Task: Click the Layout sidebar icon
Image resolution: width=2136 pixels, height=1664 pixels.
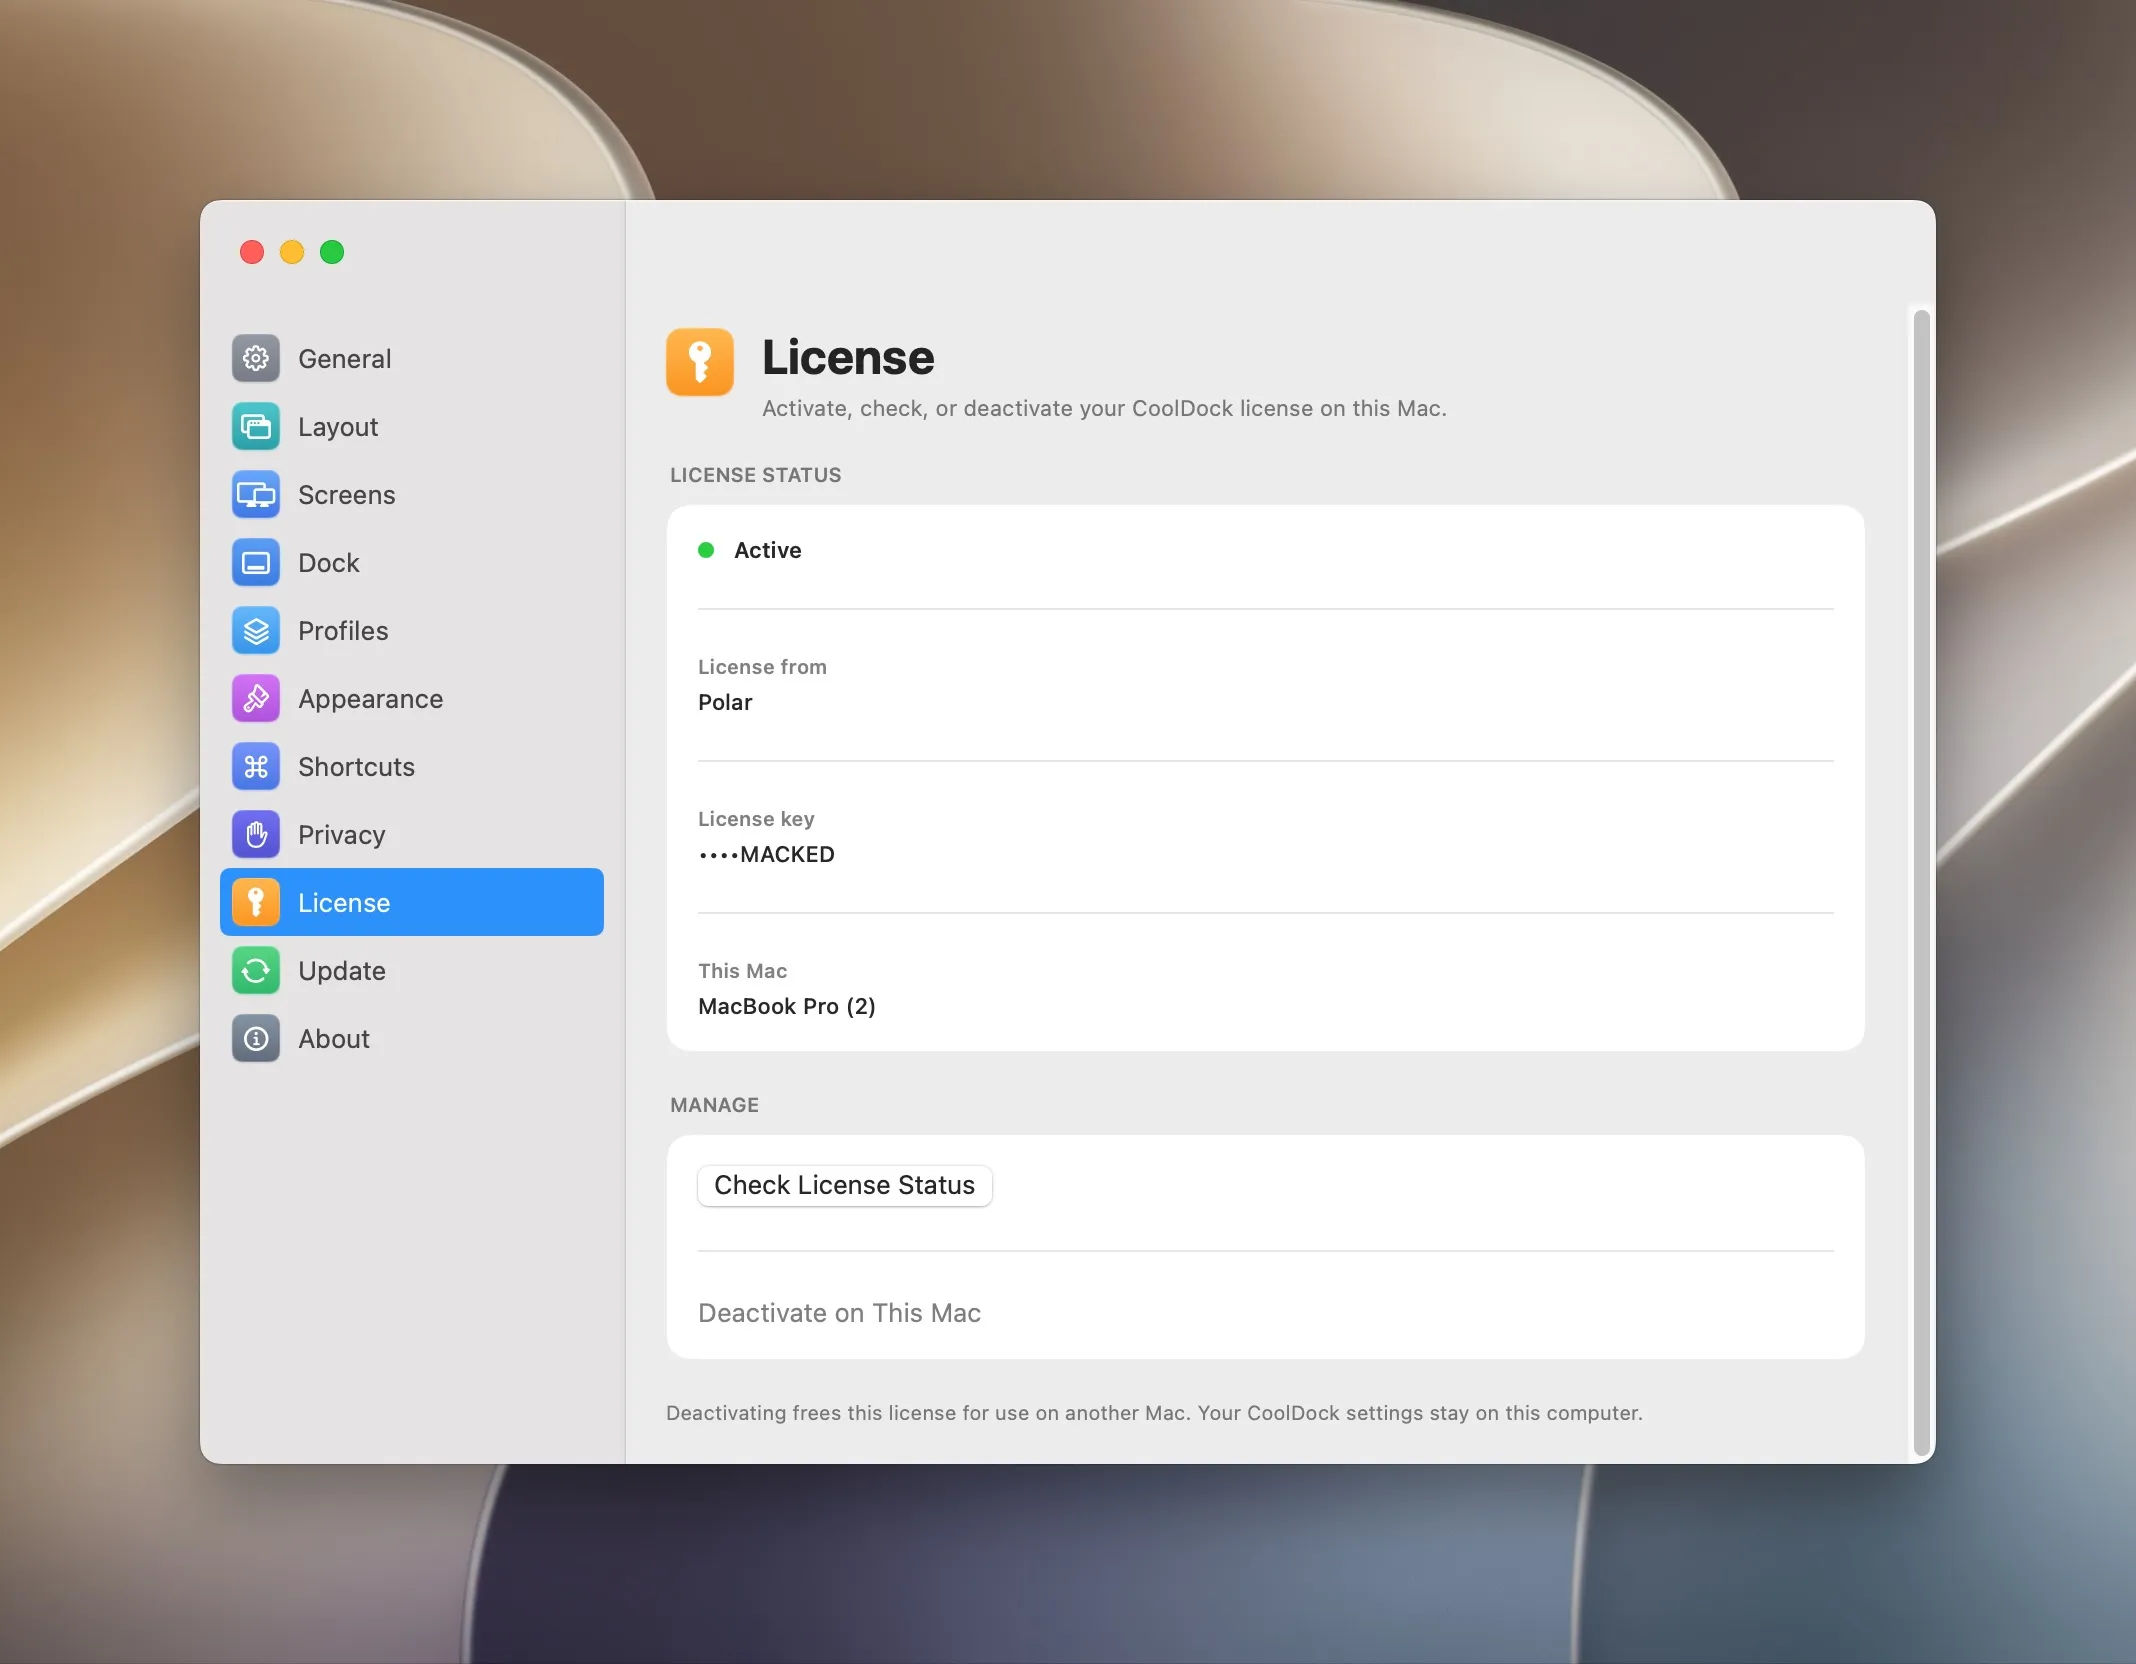Action: 256,426
